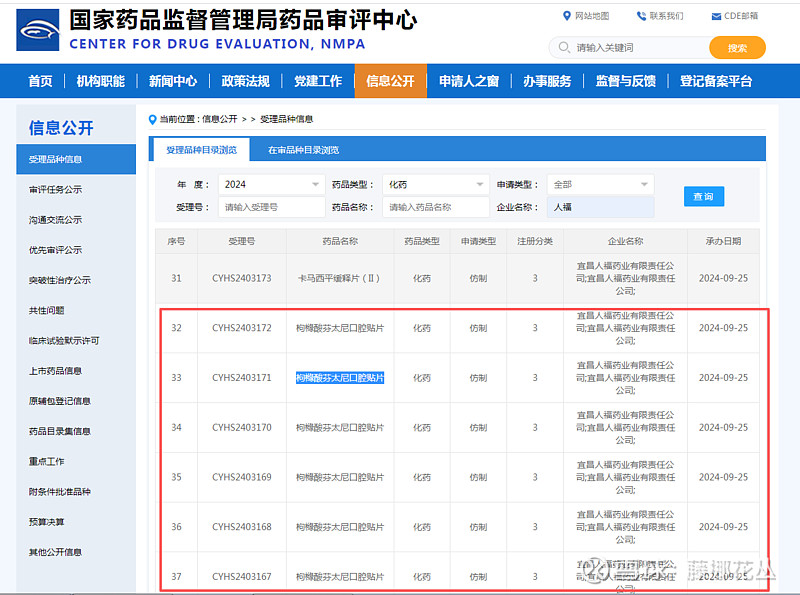Click the 当前位置 breadcrumb pin icon

153,119
